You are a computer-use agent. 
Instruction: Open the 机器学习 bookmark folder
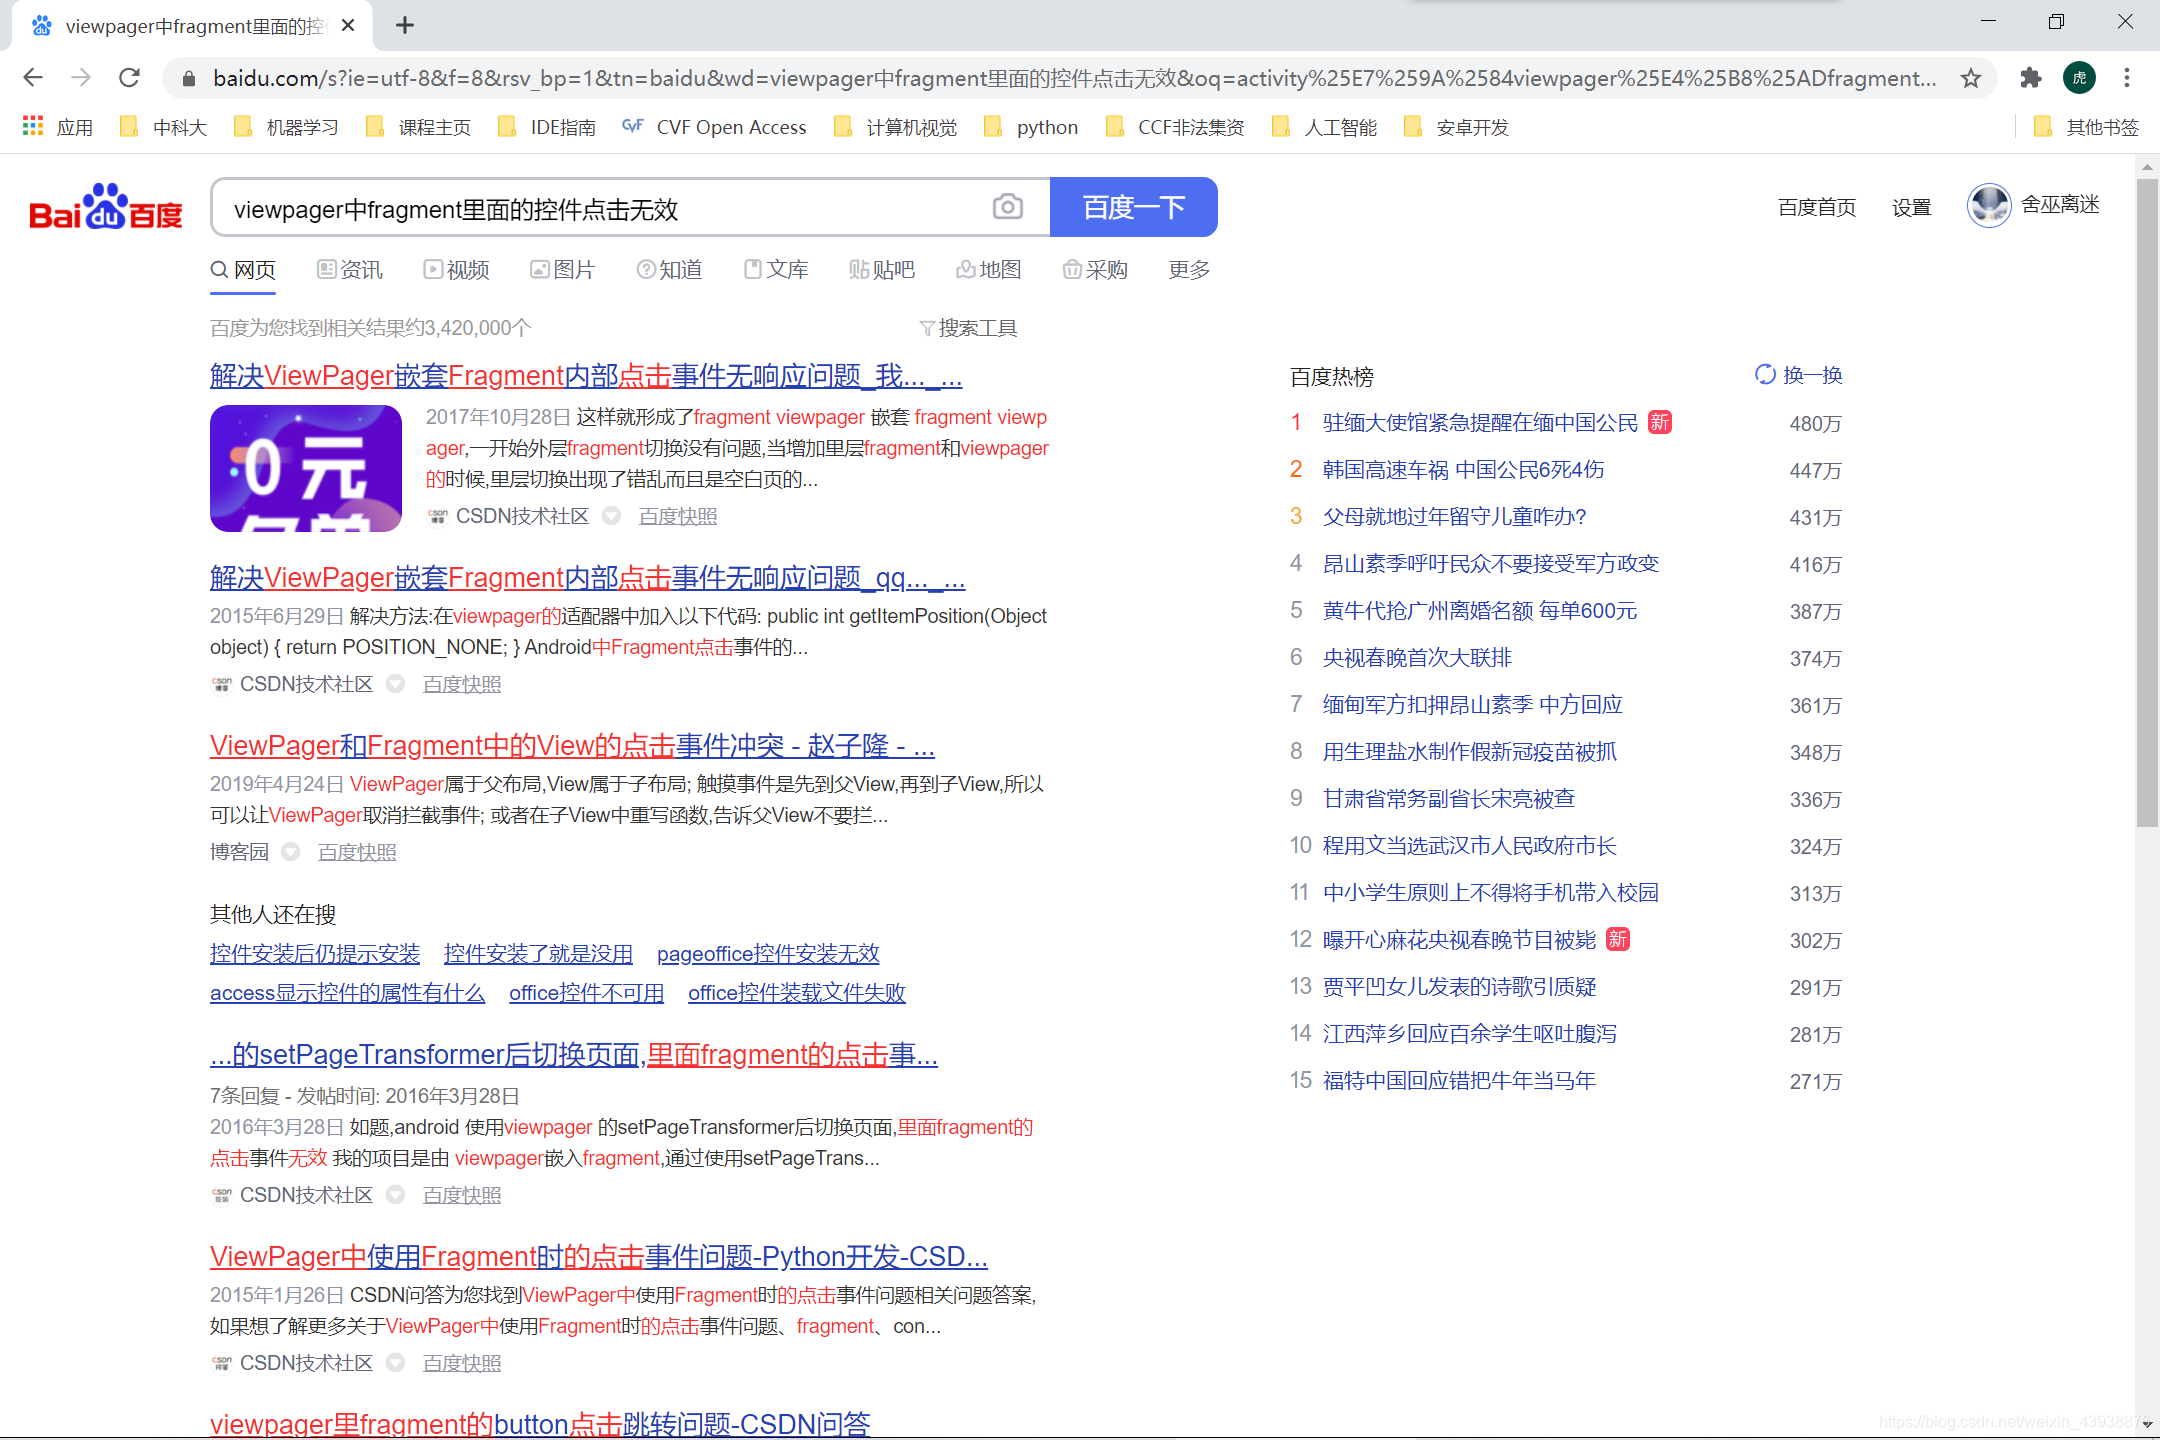click(287, 127)
